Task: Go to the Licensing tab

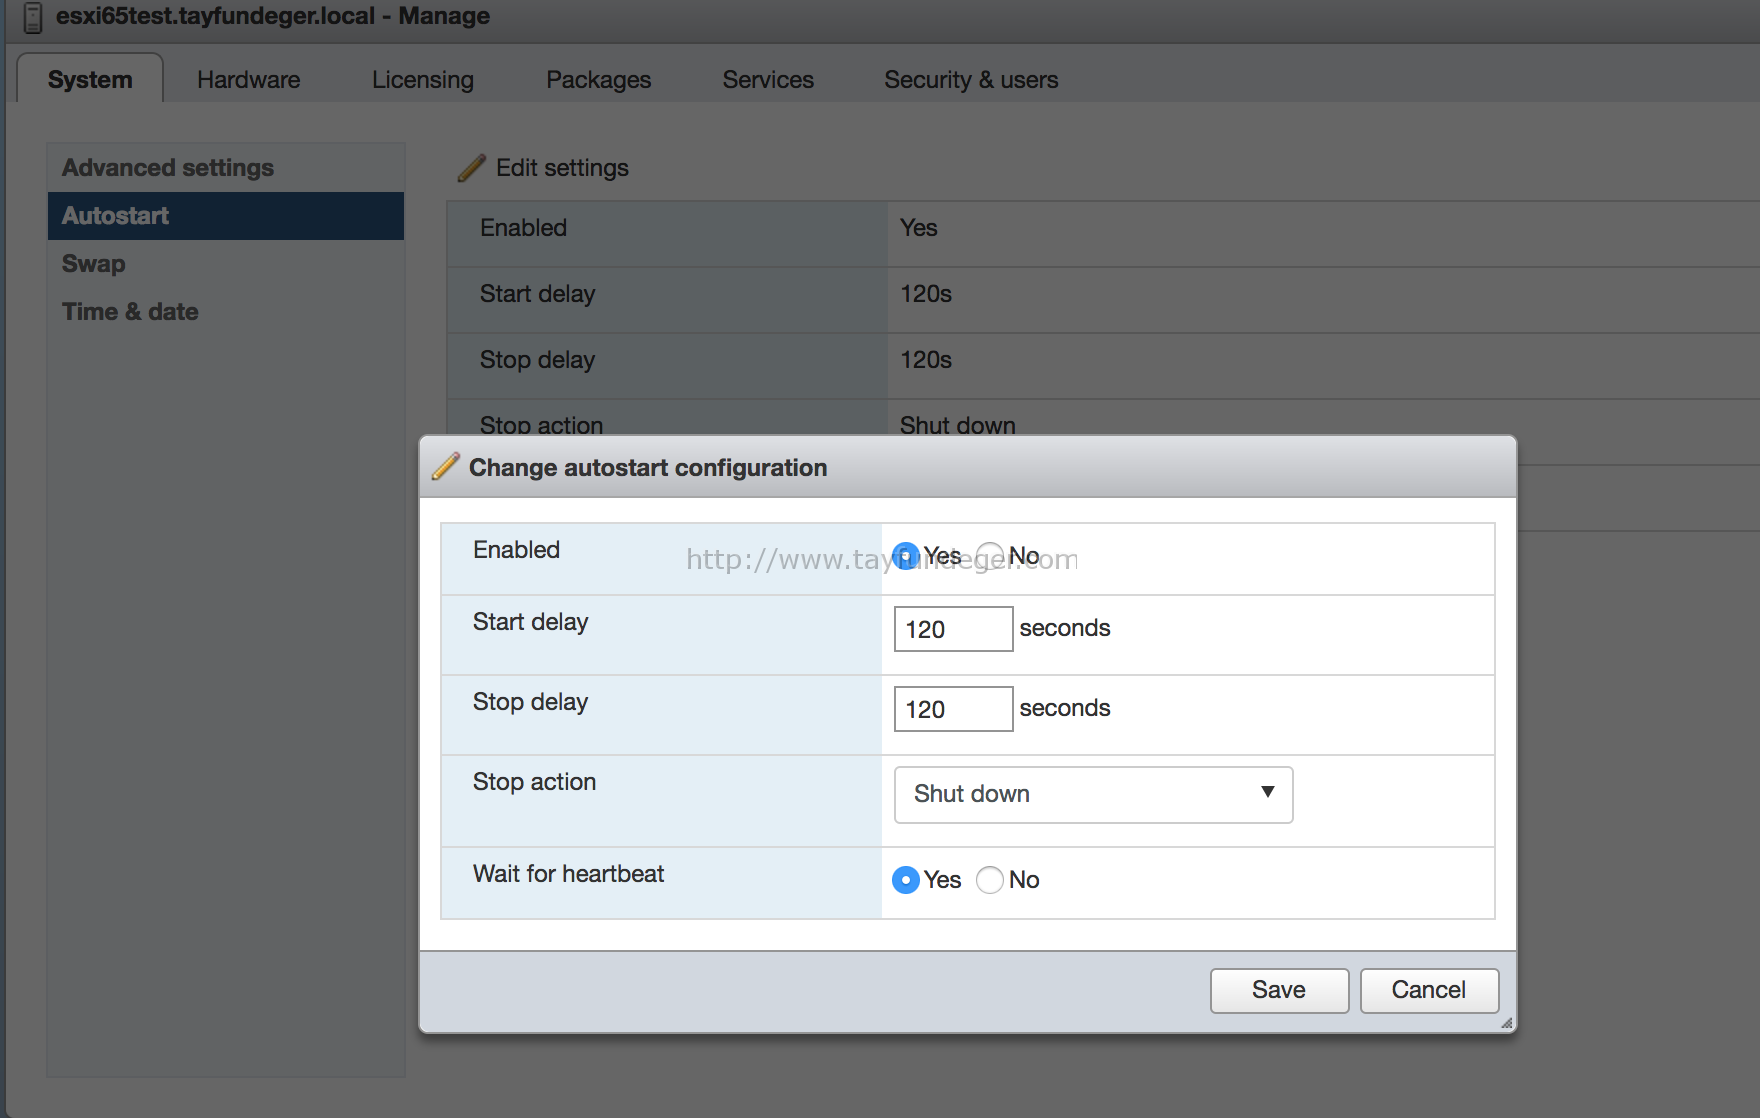Action: pos(423,79)
